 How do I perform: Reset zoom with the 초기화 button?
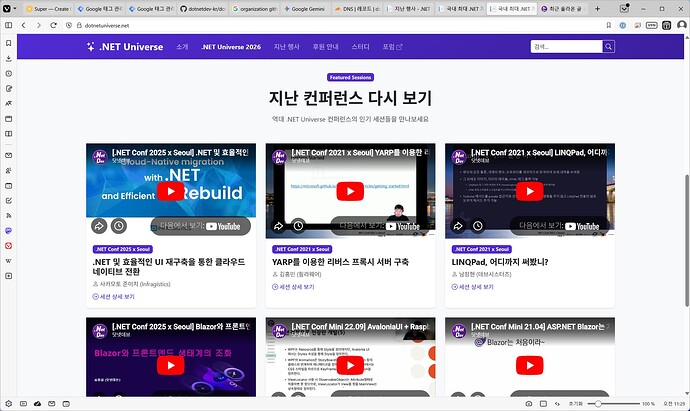(x=576, y=404)
